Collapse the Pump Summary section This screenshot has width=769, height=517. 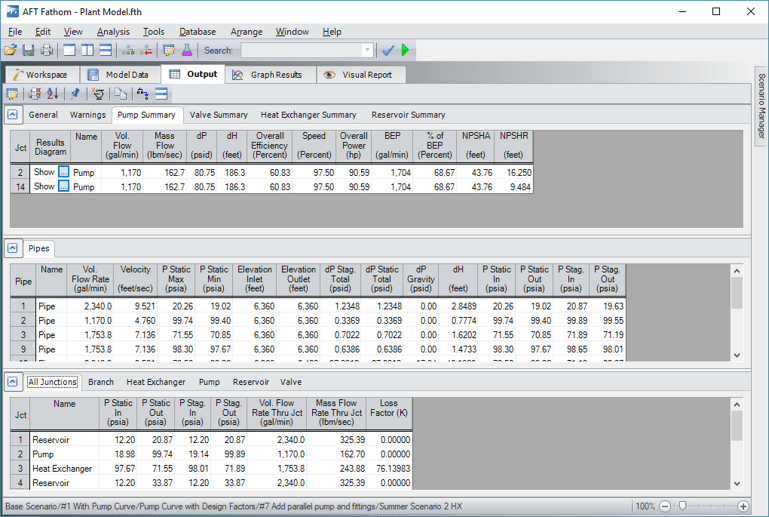click(x=13, y=115)
